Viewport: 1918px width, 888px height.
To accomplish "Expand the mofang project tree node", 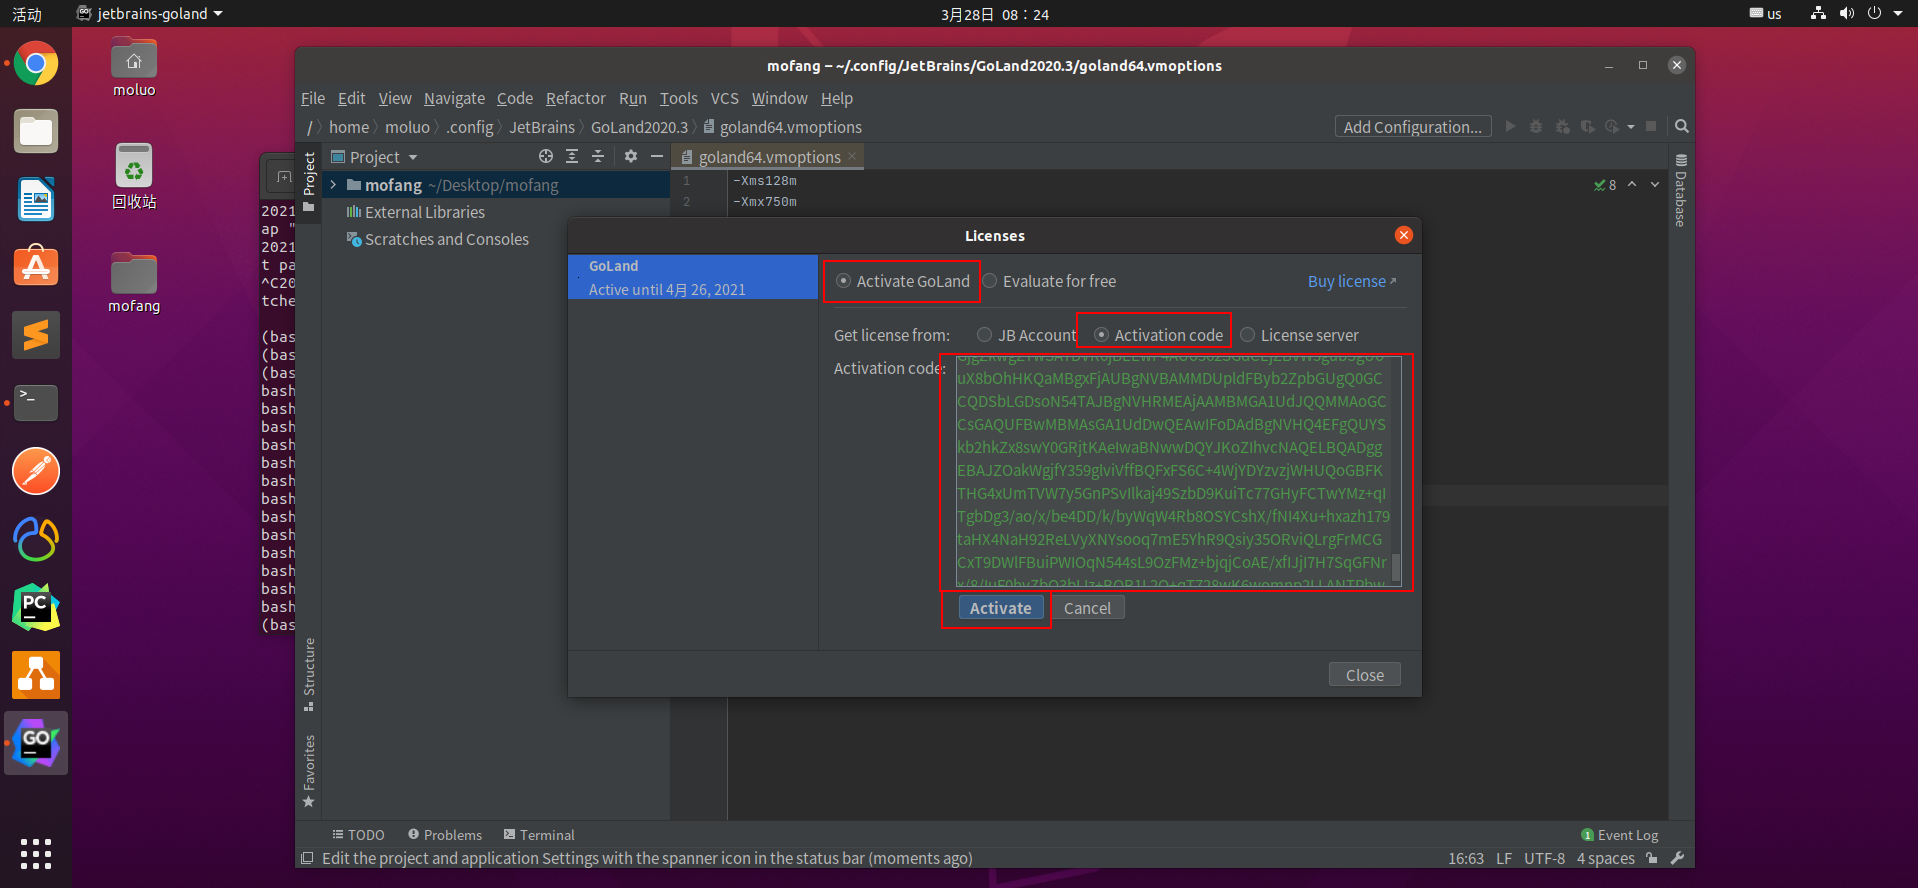I will pos(334,185).
